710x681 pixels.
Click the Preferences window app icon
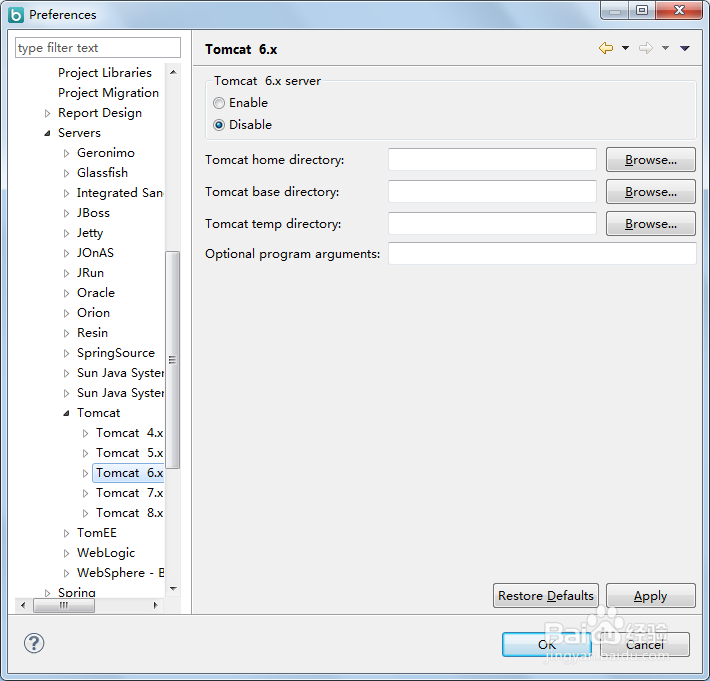coord(16,14)
